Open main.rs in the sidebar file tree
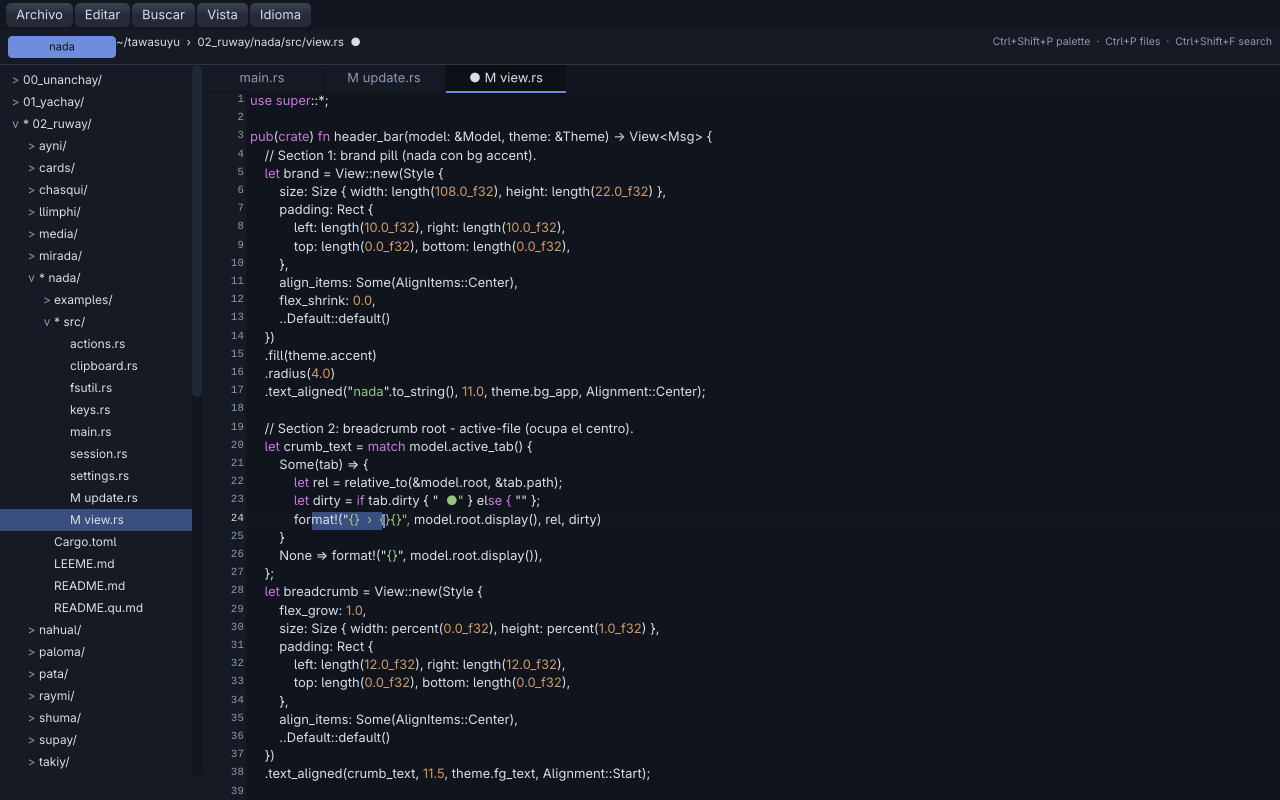1280x800 pixels. tap(96, 432)
